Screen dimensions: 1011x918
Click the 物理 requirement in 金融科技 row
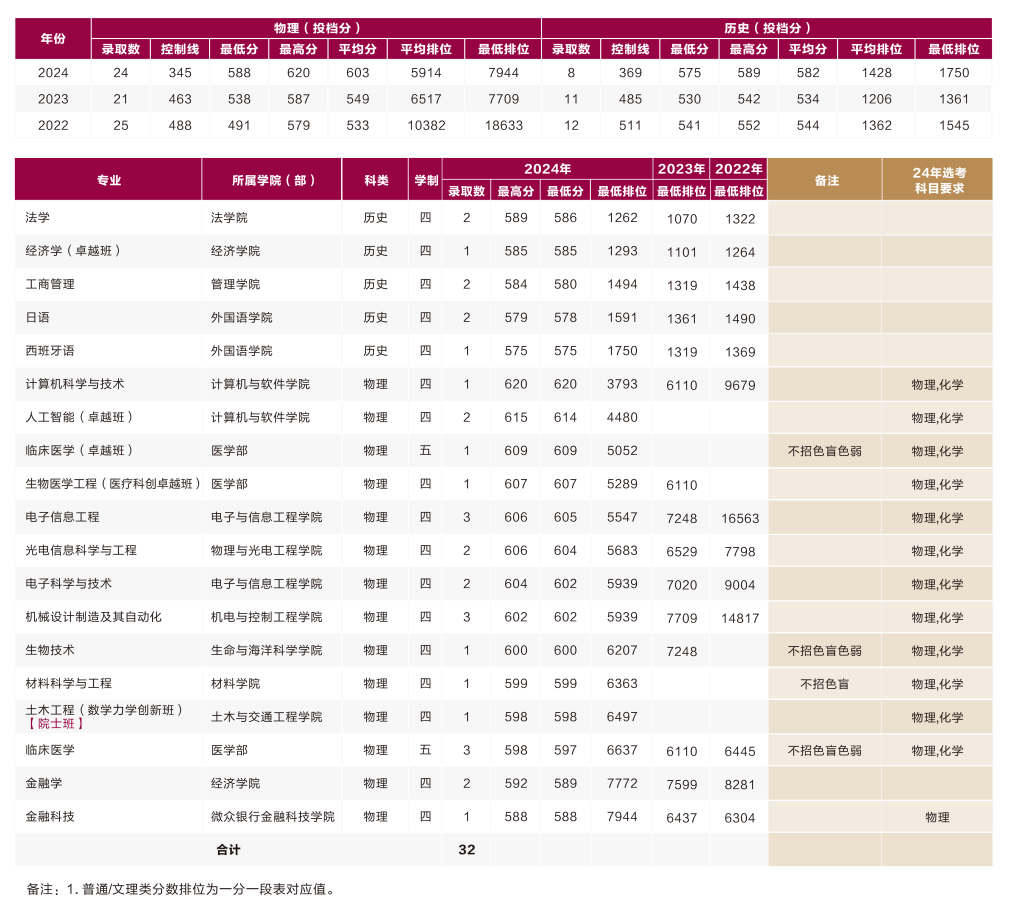click(937, 817)
